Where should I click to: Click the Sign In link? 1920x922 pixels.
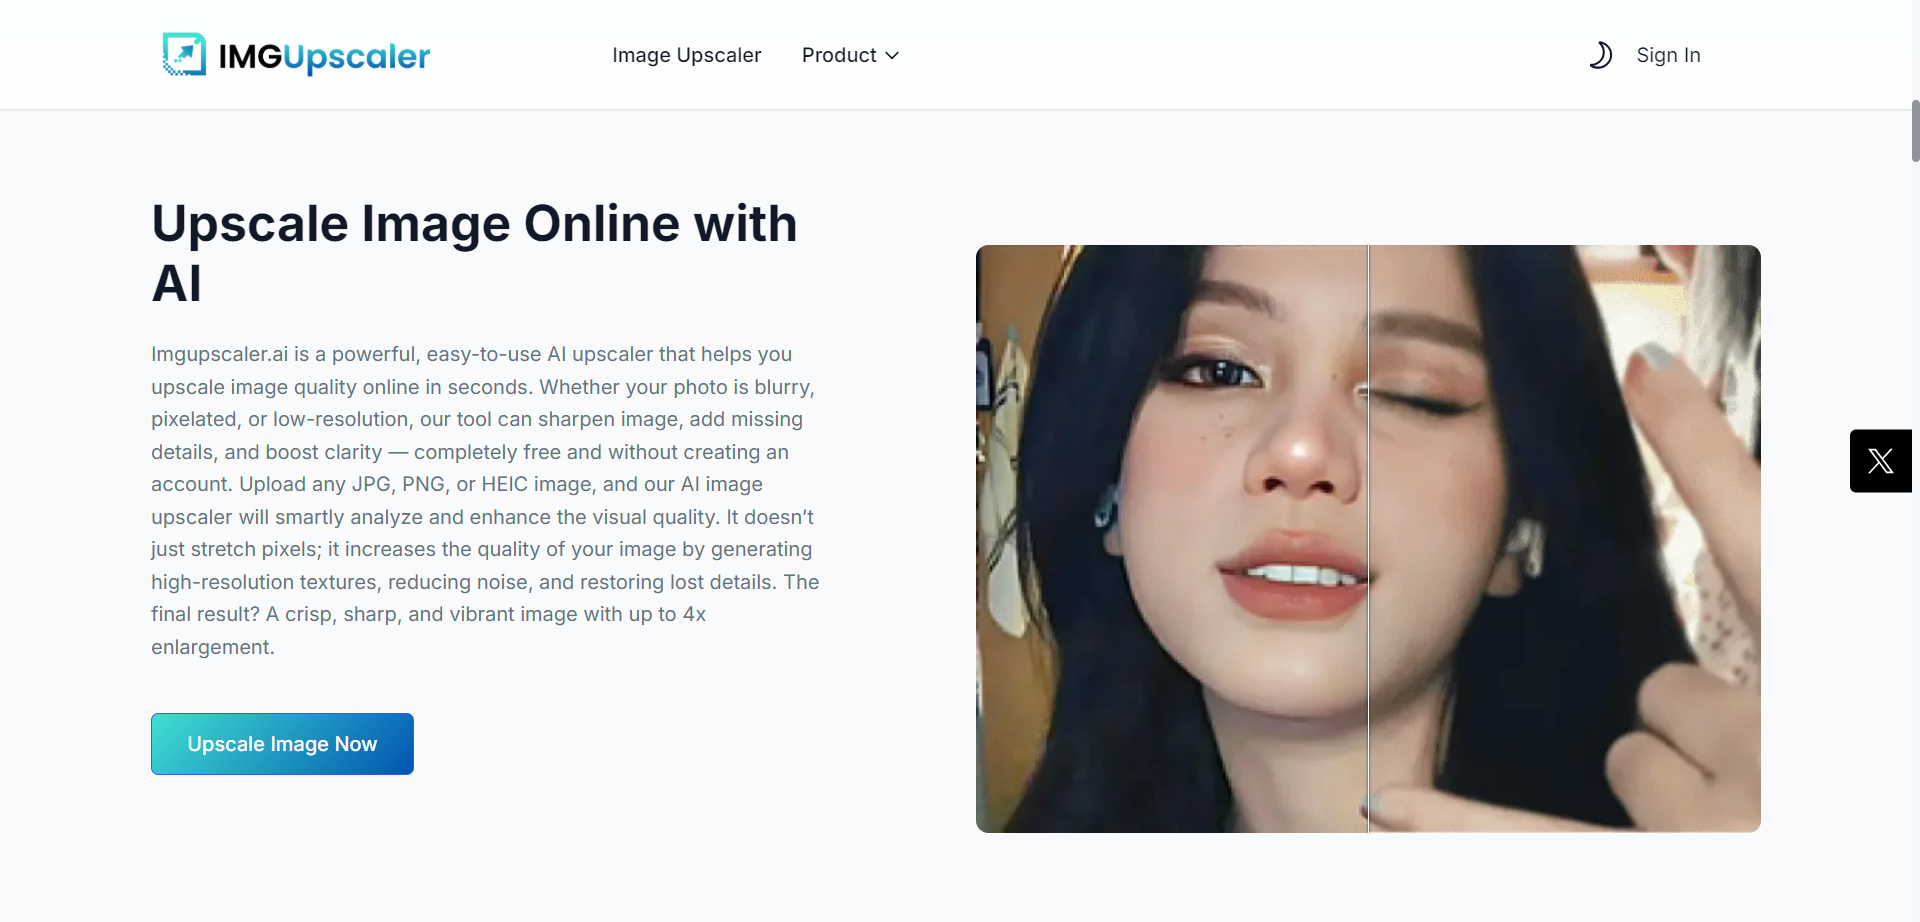click(x=1668, y=55)
